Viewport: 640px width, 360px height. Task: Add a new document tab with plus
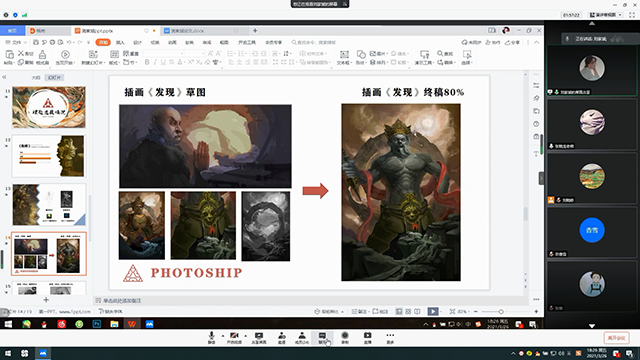pyautogui.click(x=255, y=31)
